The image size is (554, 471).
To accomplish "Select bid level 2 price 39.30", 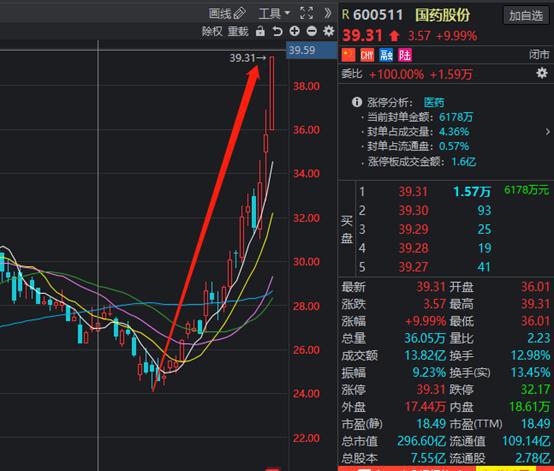I will [x=413, y=211].
